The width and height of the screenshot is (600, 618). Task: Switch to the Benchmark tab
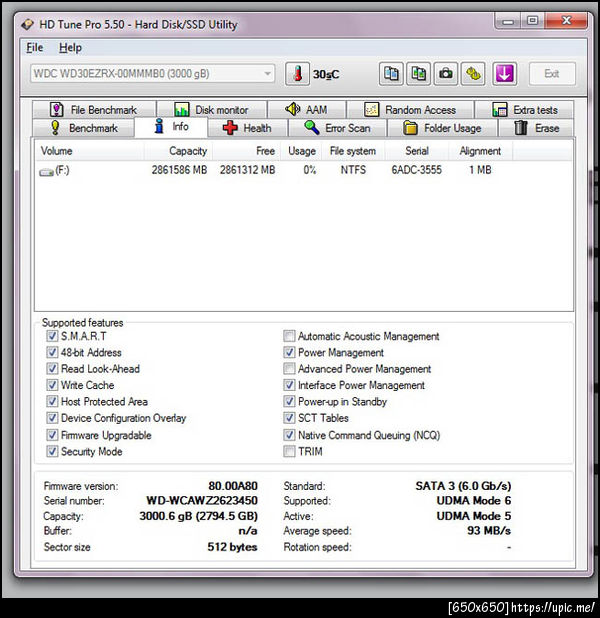pos(83,128)
